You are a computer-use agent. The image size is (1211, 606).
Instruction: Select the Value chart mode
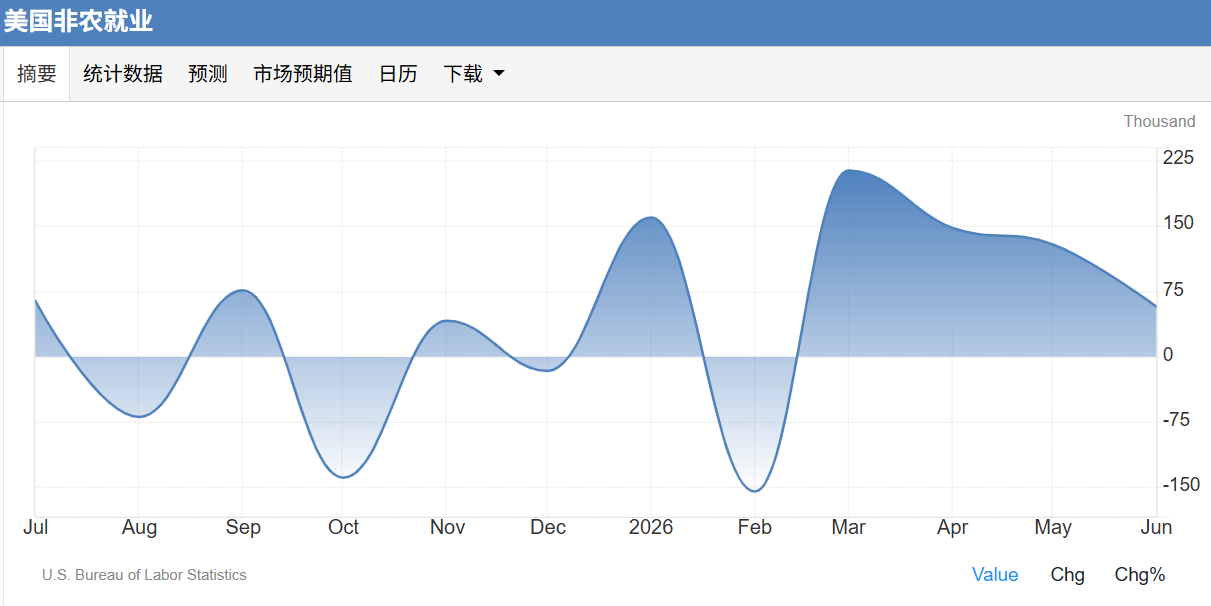(995, 575)
